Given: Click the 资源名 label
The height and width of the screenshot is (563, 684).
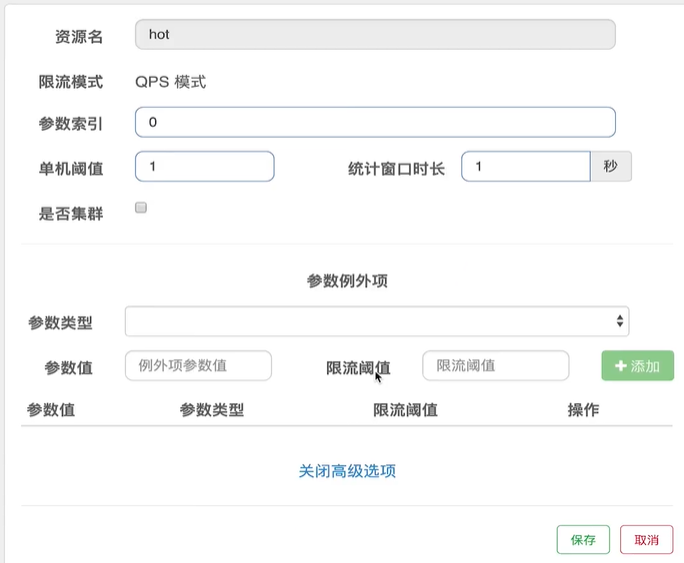Looking at the screenshot, I should point(79,37).
